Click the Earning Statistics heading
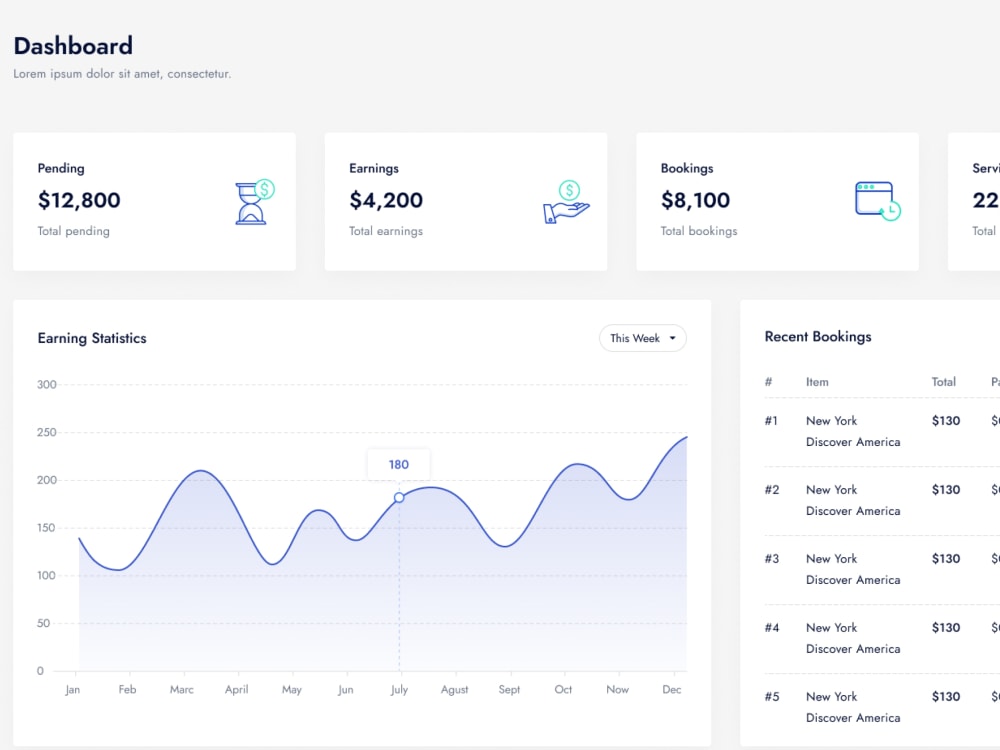The image size is (1000, 750). [x=92, y=338]
